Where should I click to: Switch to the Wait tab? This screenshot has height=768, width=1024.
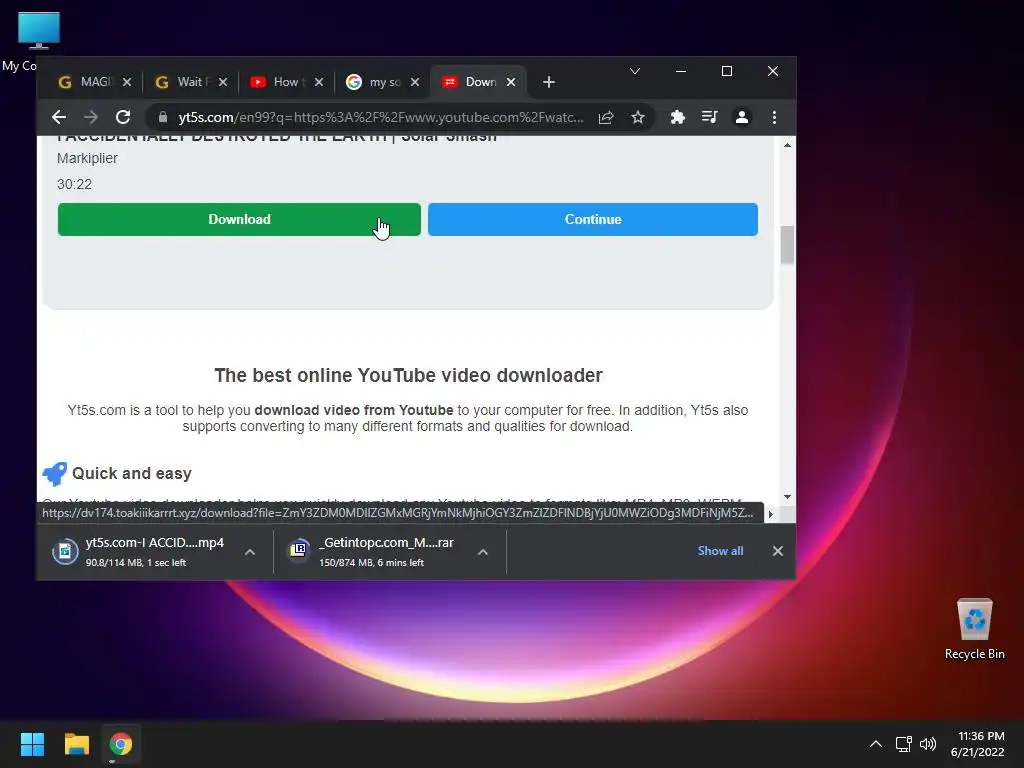[x=192, y=82]
